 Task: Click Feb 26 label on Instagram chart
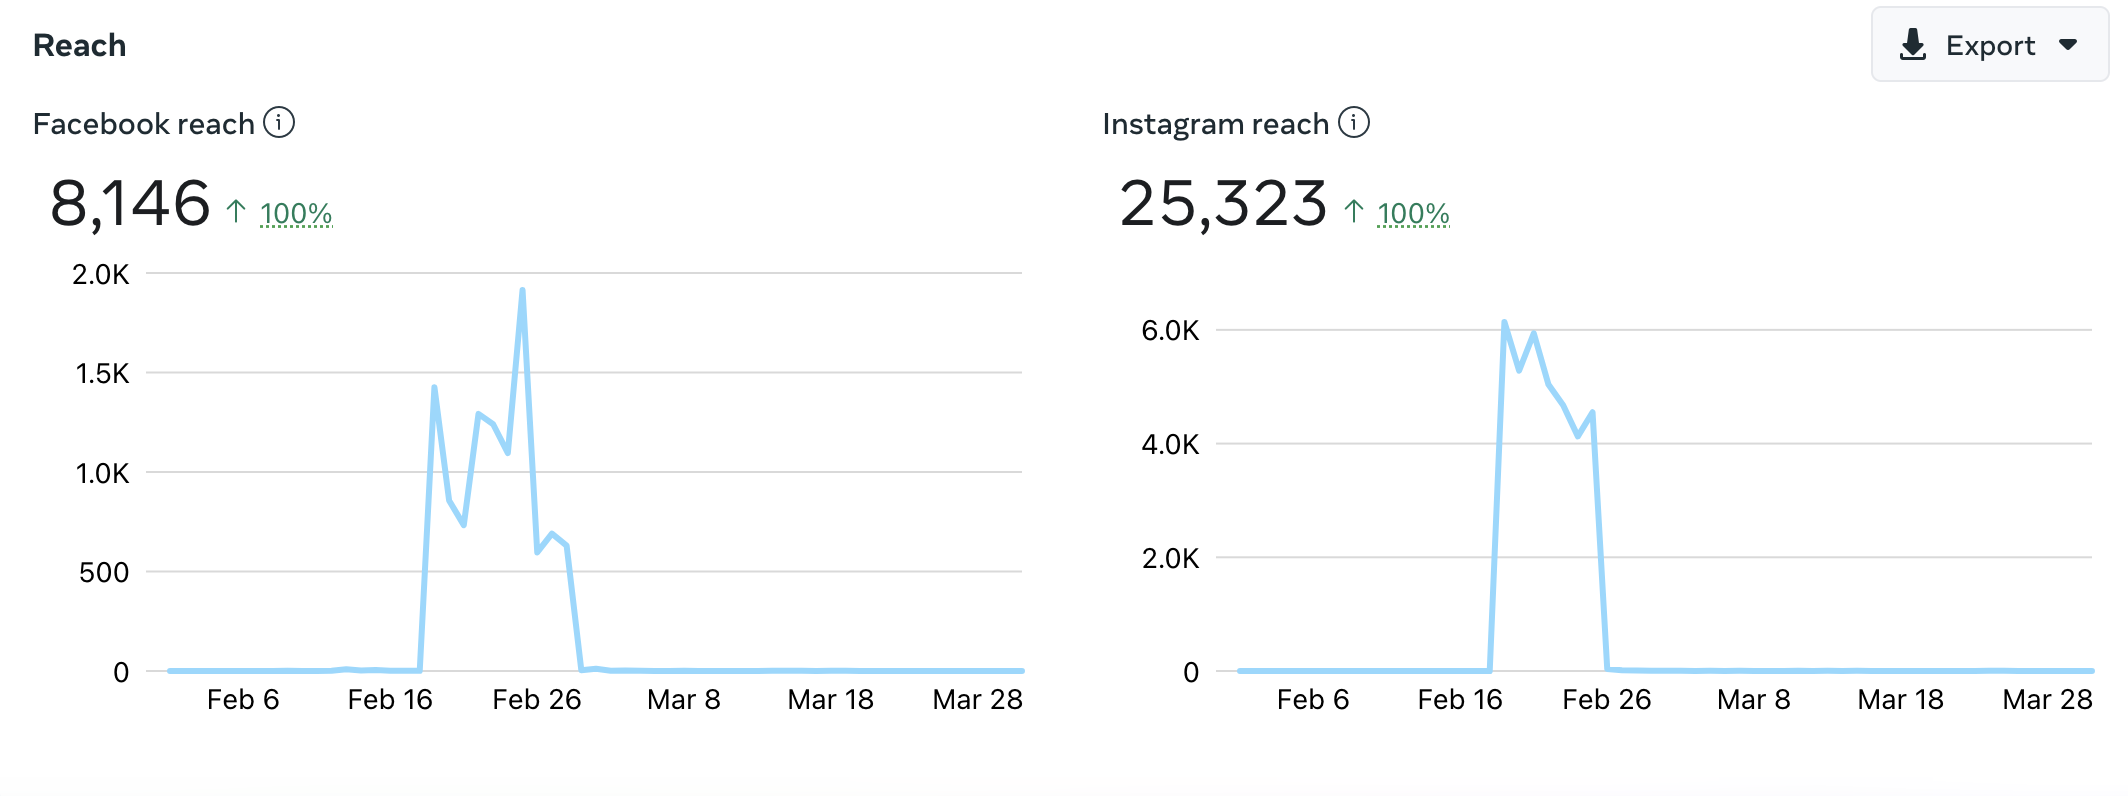point(1607,700)
